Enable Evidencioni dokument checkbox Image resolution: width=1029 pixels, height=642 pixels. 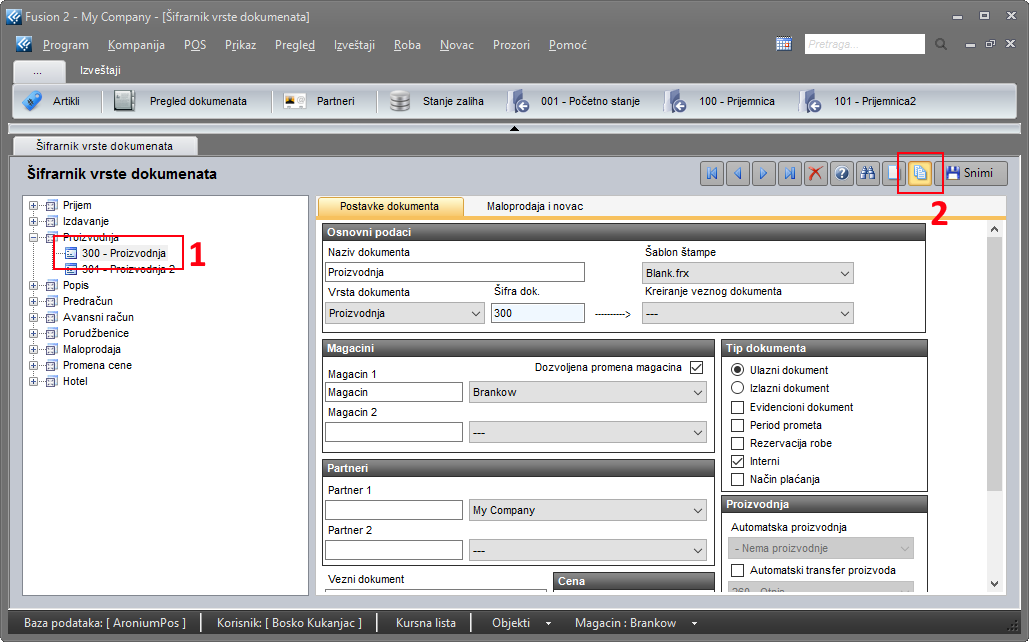[x=738, y=407]
